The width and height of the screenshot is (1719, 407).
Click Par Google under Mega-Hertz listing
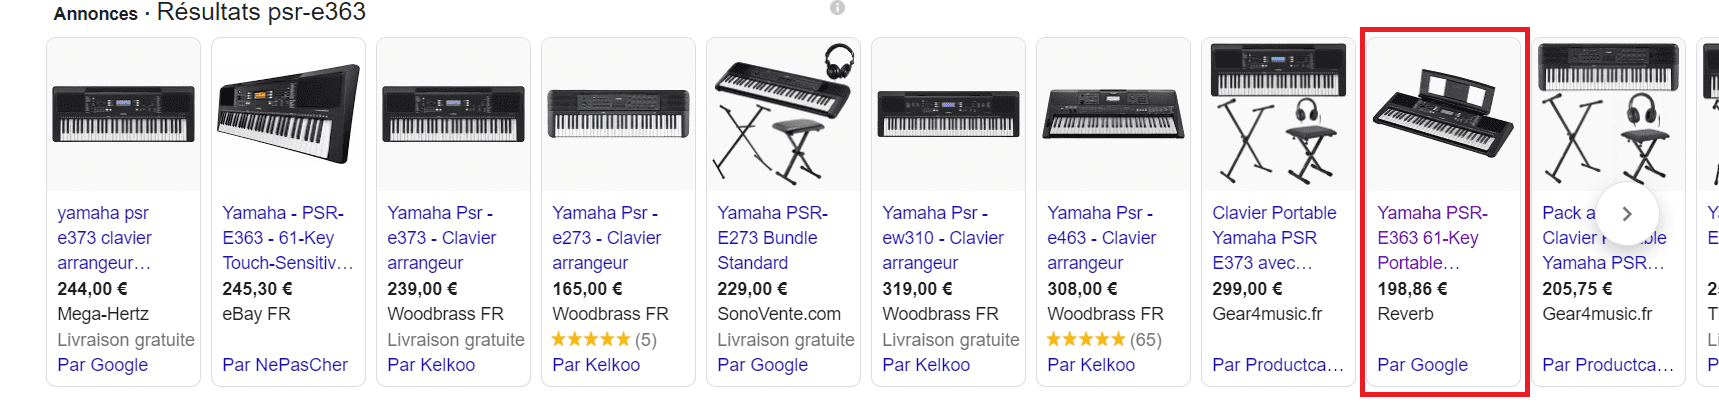[102, 365]
